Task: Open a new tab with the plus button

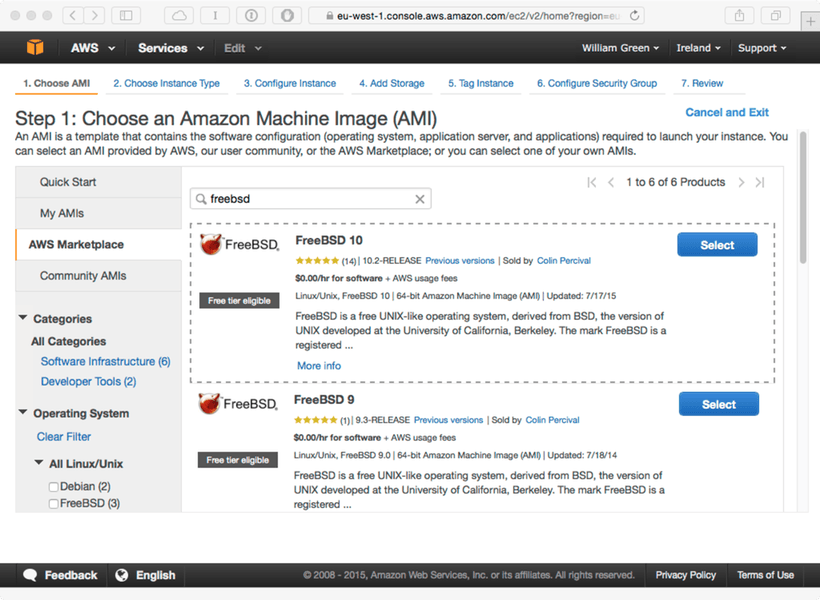Action: click(810, 21)
